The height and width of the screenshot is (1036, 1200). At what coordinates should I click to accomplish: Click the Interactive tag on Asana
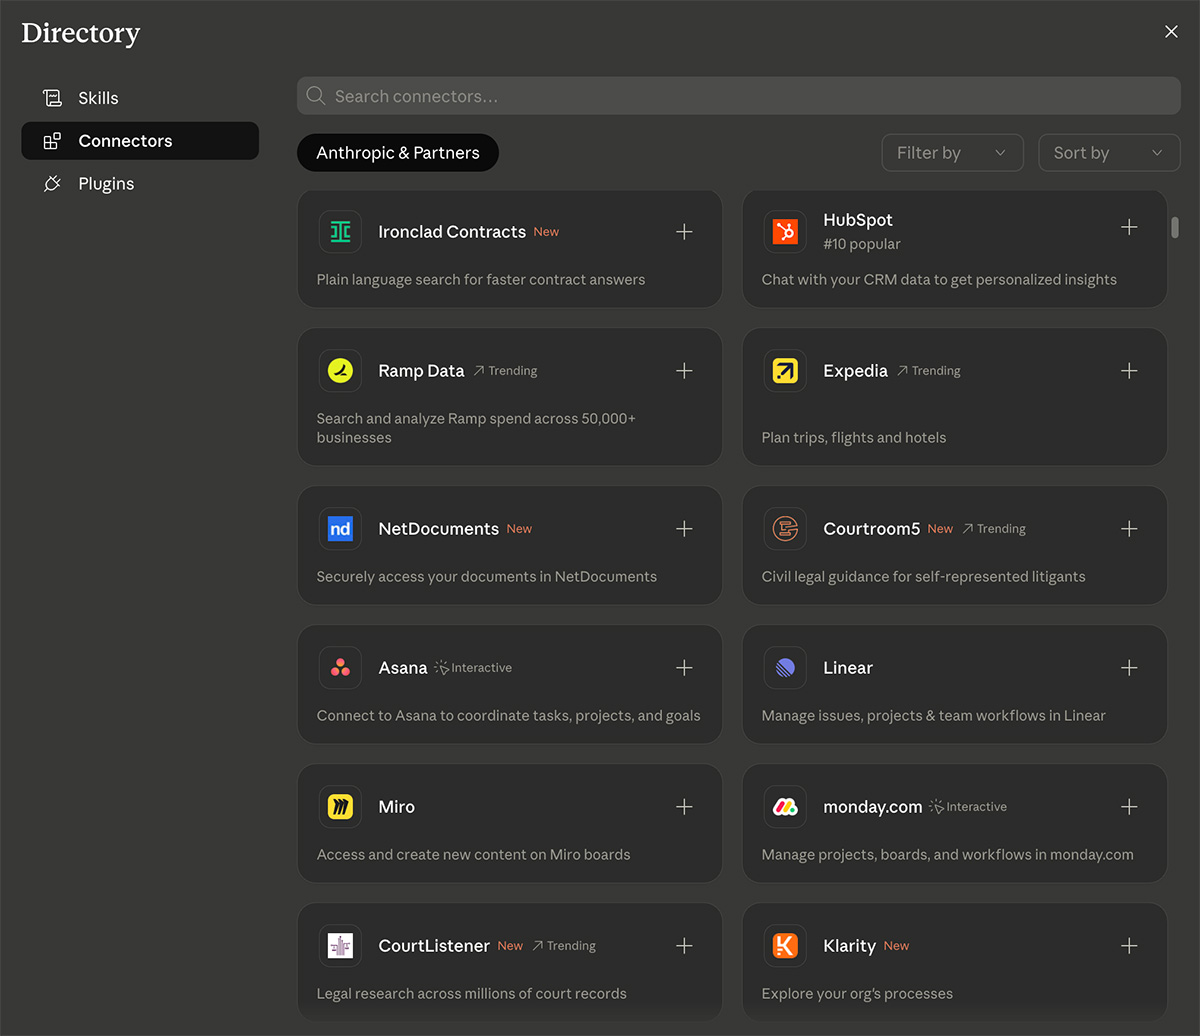[473, 667]
